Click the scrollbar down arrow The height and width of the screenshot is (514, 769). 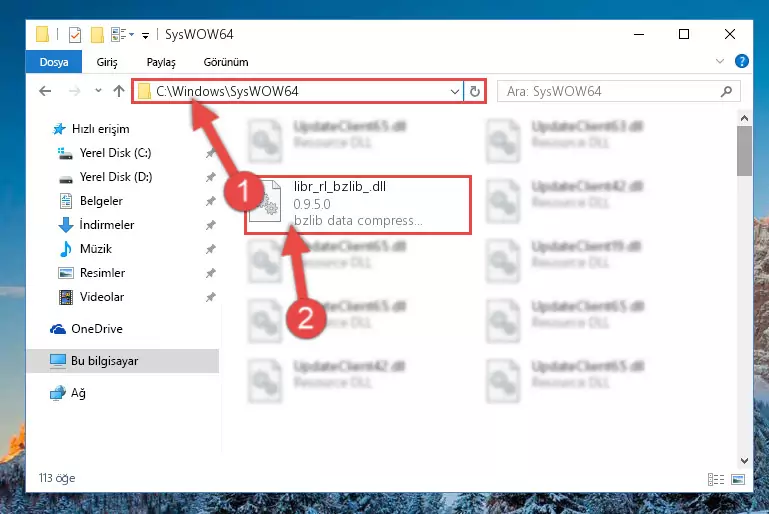pyautogui.click(x=744, y=461)
